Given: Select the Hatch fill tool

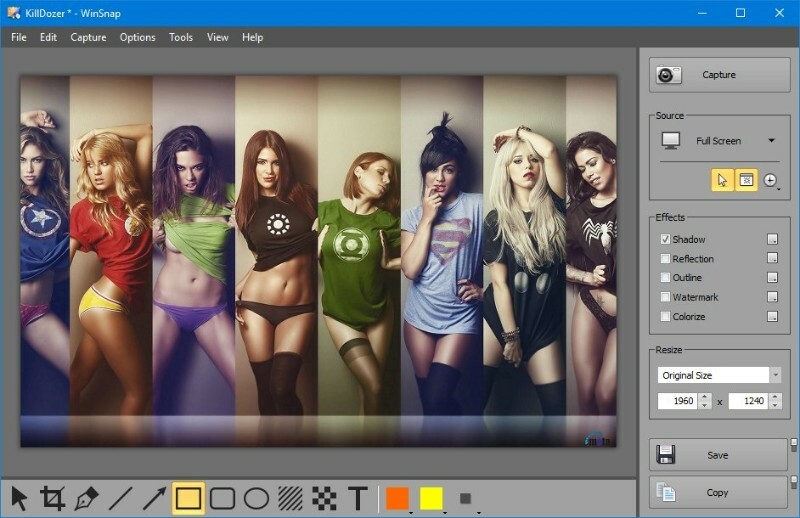Looking at the screenshot, I should [x=290, y=498].
